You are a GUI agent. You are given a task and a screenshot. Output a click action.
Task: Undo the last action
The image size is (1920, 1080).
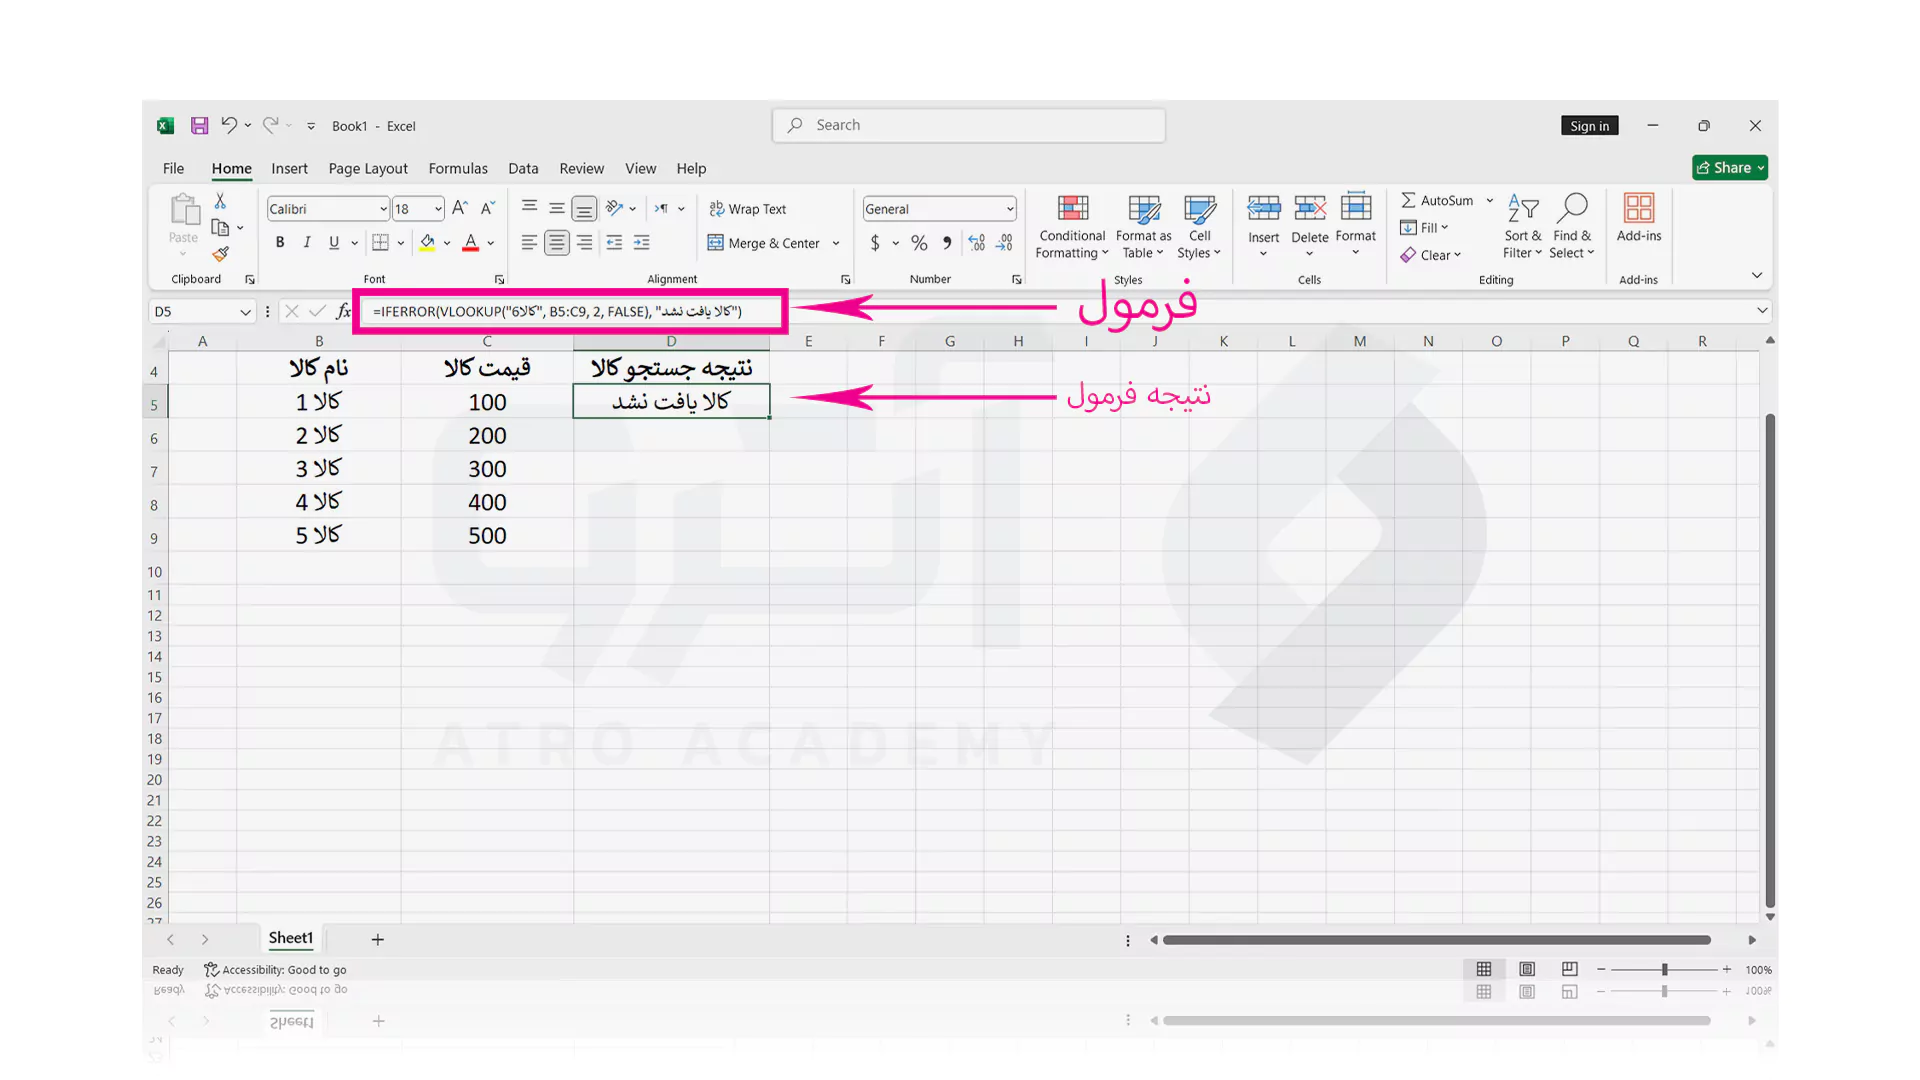pos(229,125)
